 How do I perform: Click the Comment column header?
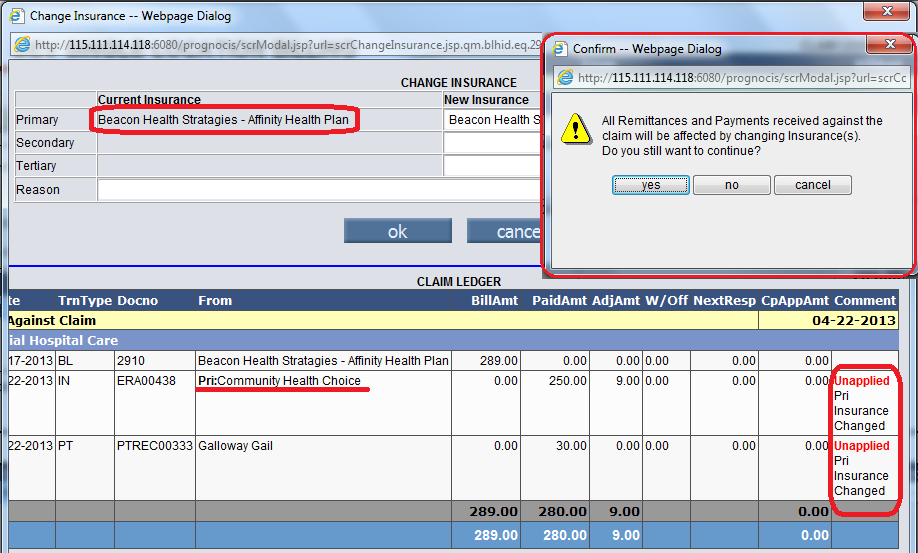point(865,301)
